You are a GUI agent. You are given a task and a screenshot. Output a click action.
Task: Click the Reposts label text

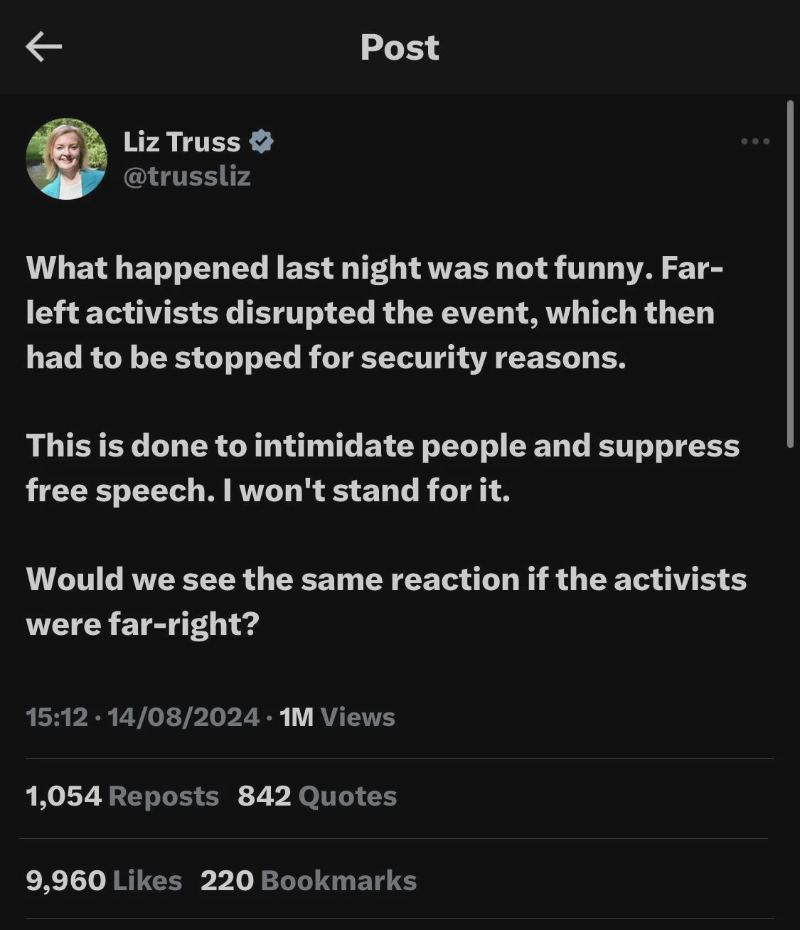click(164, 796)
